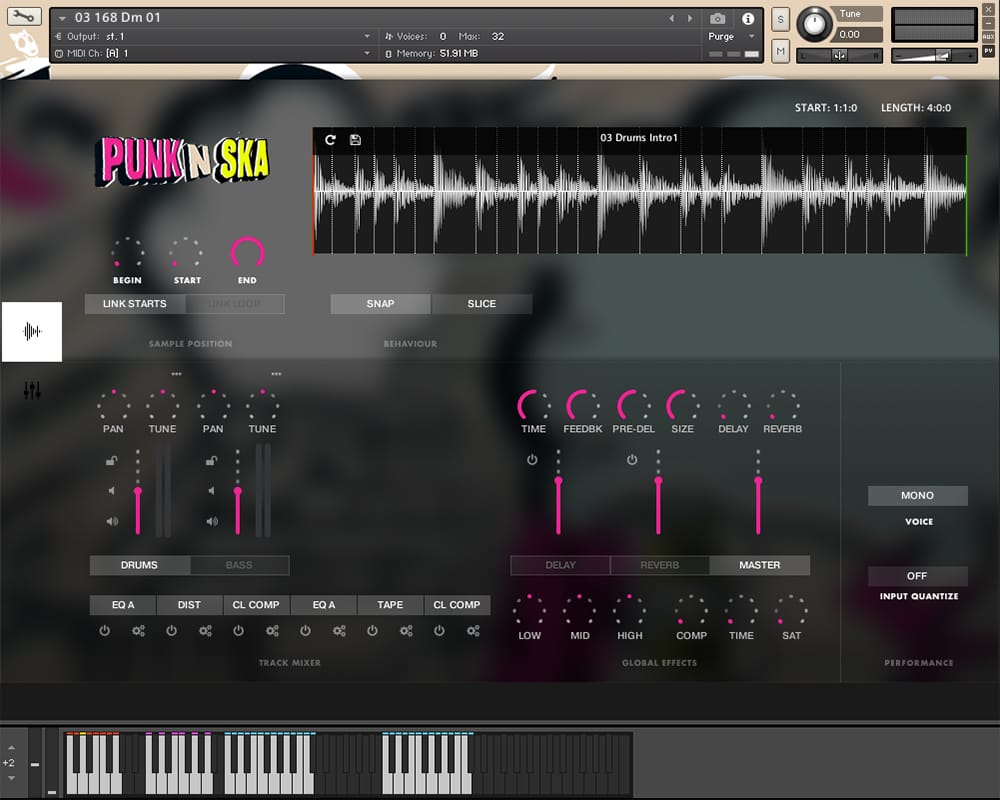Open the mixer sliders page in the sidebar

(32, 391)
